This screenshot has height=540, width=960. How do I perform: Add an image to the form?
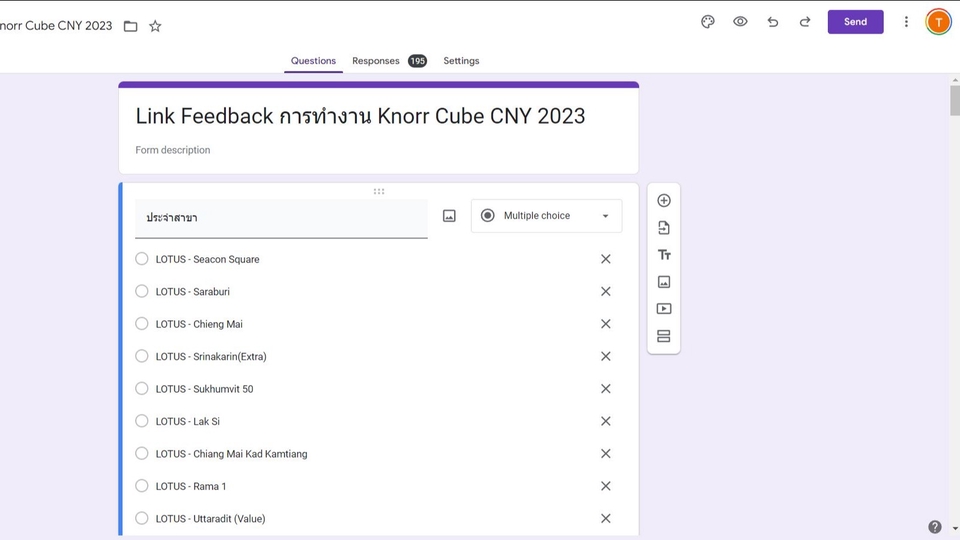pos(664,282)
